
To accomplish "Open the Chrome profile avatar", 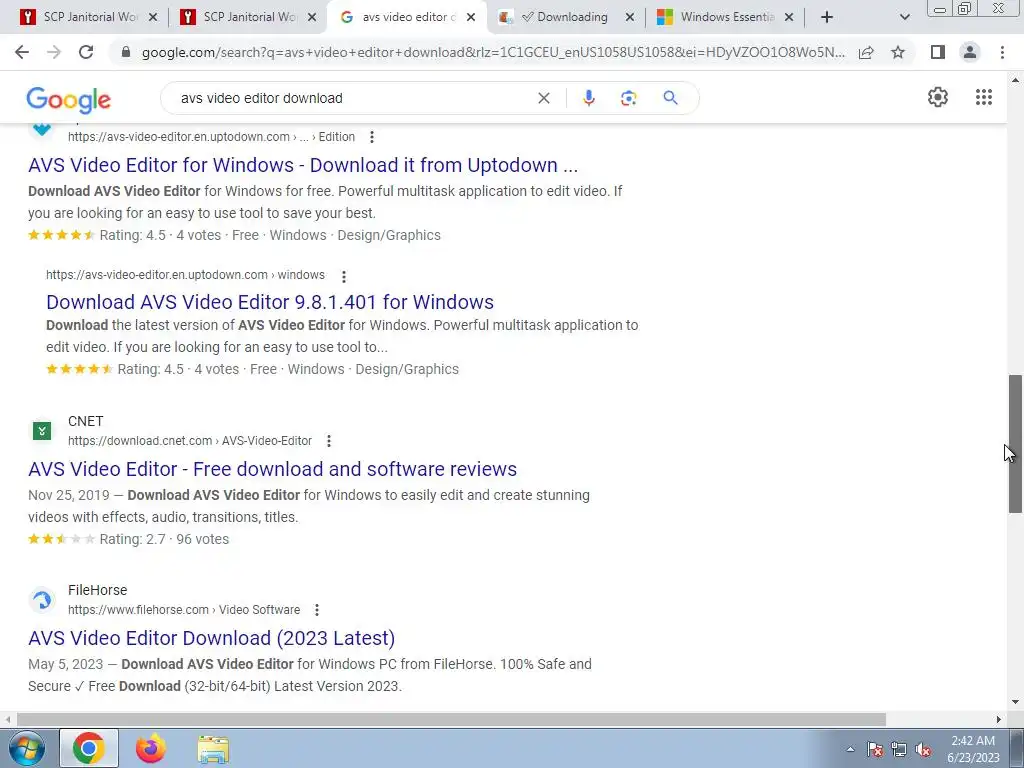I will [x=970, y=52].
